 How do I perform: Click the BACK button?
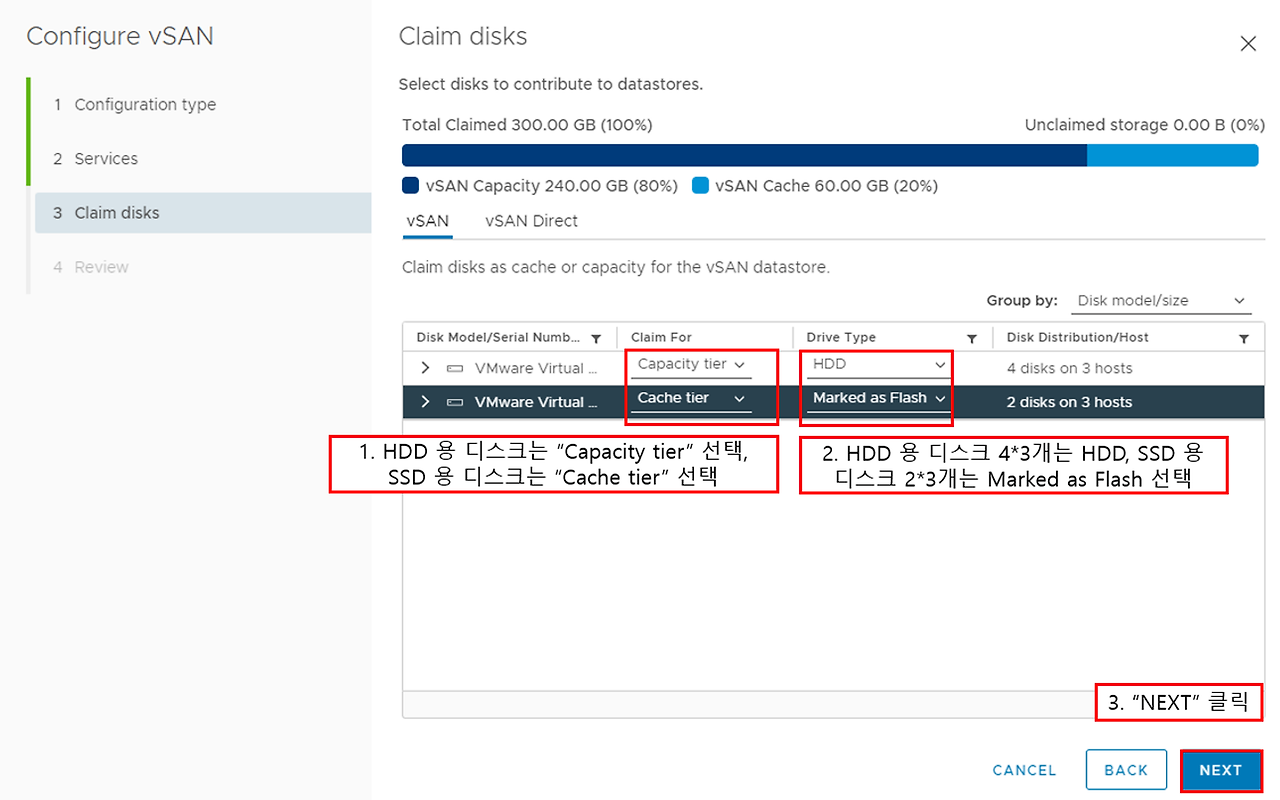[x=1126, y=770]
